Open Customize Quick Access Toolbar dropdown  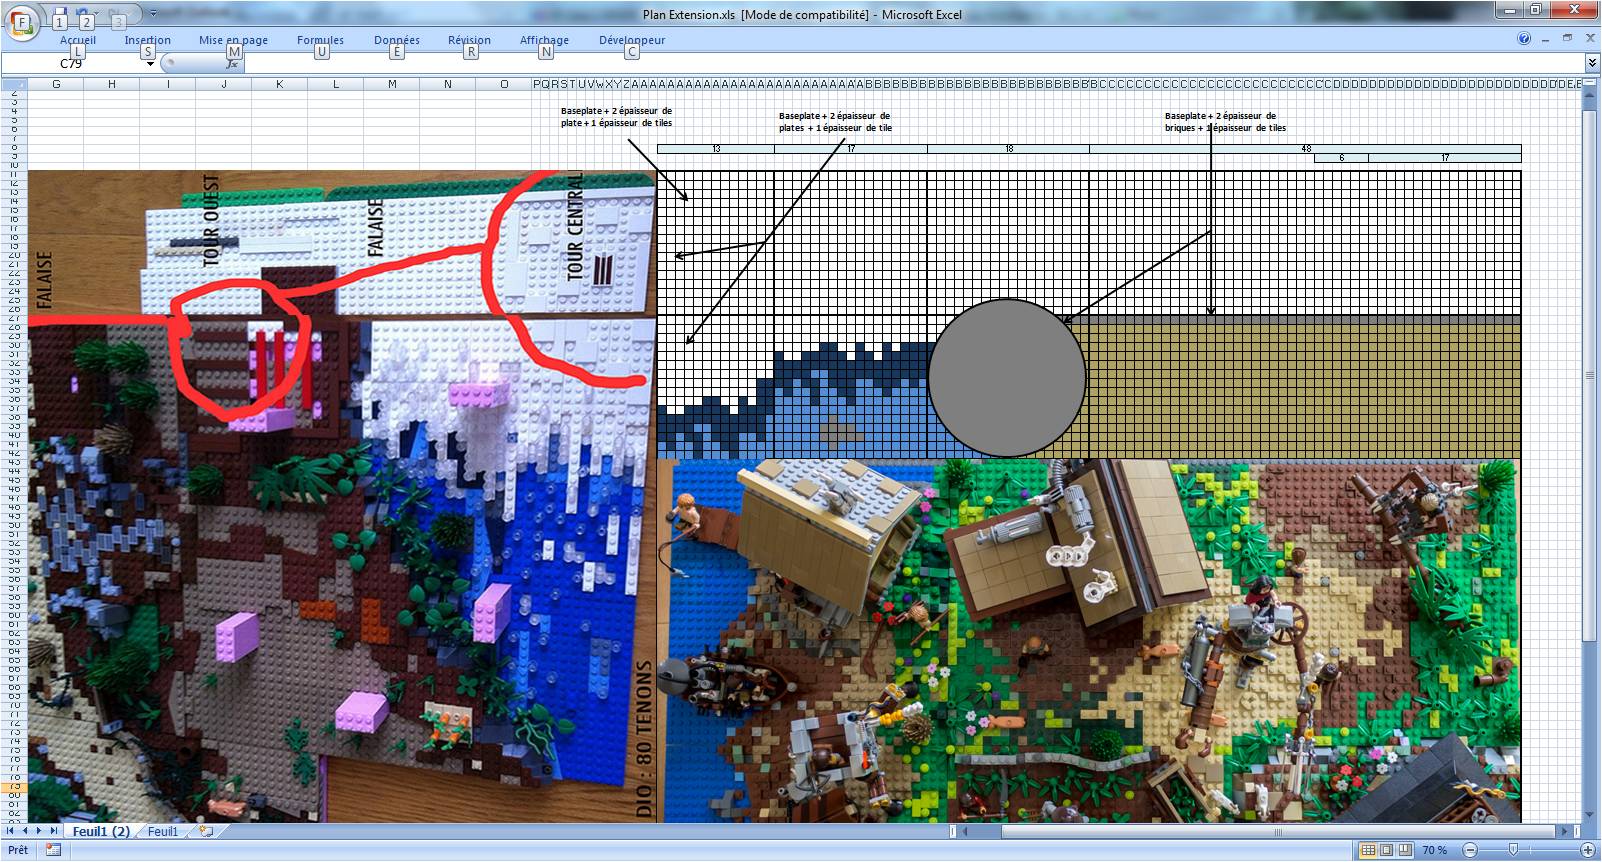(153, 14)
